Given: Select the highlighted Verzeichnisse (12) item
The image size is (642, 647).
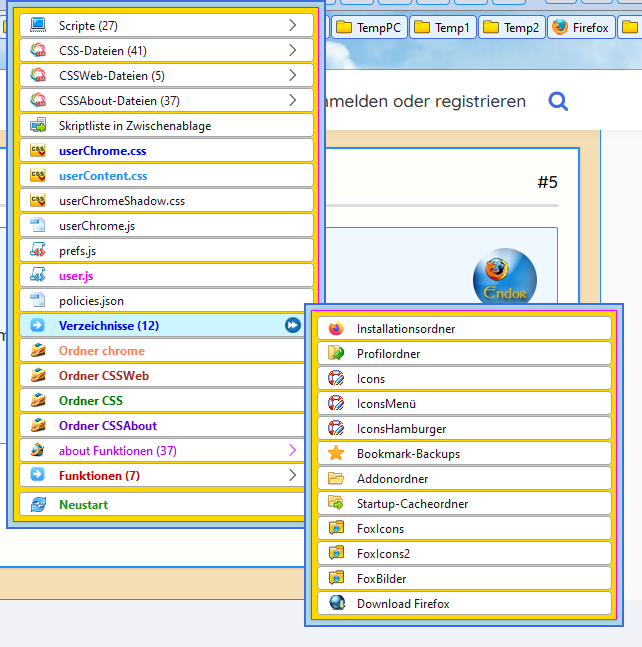Looking at the screenshot, I should point(162,326).
